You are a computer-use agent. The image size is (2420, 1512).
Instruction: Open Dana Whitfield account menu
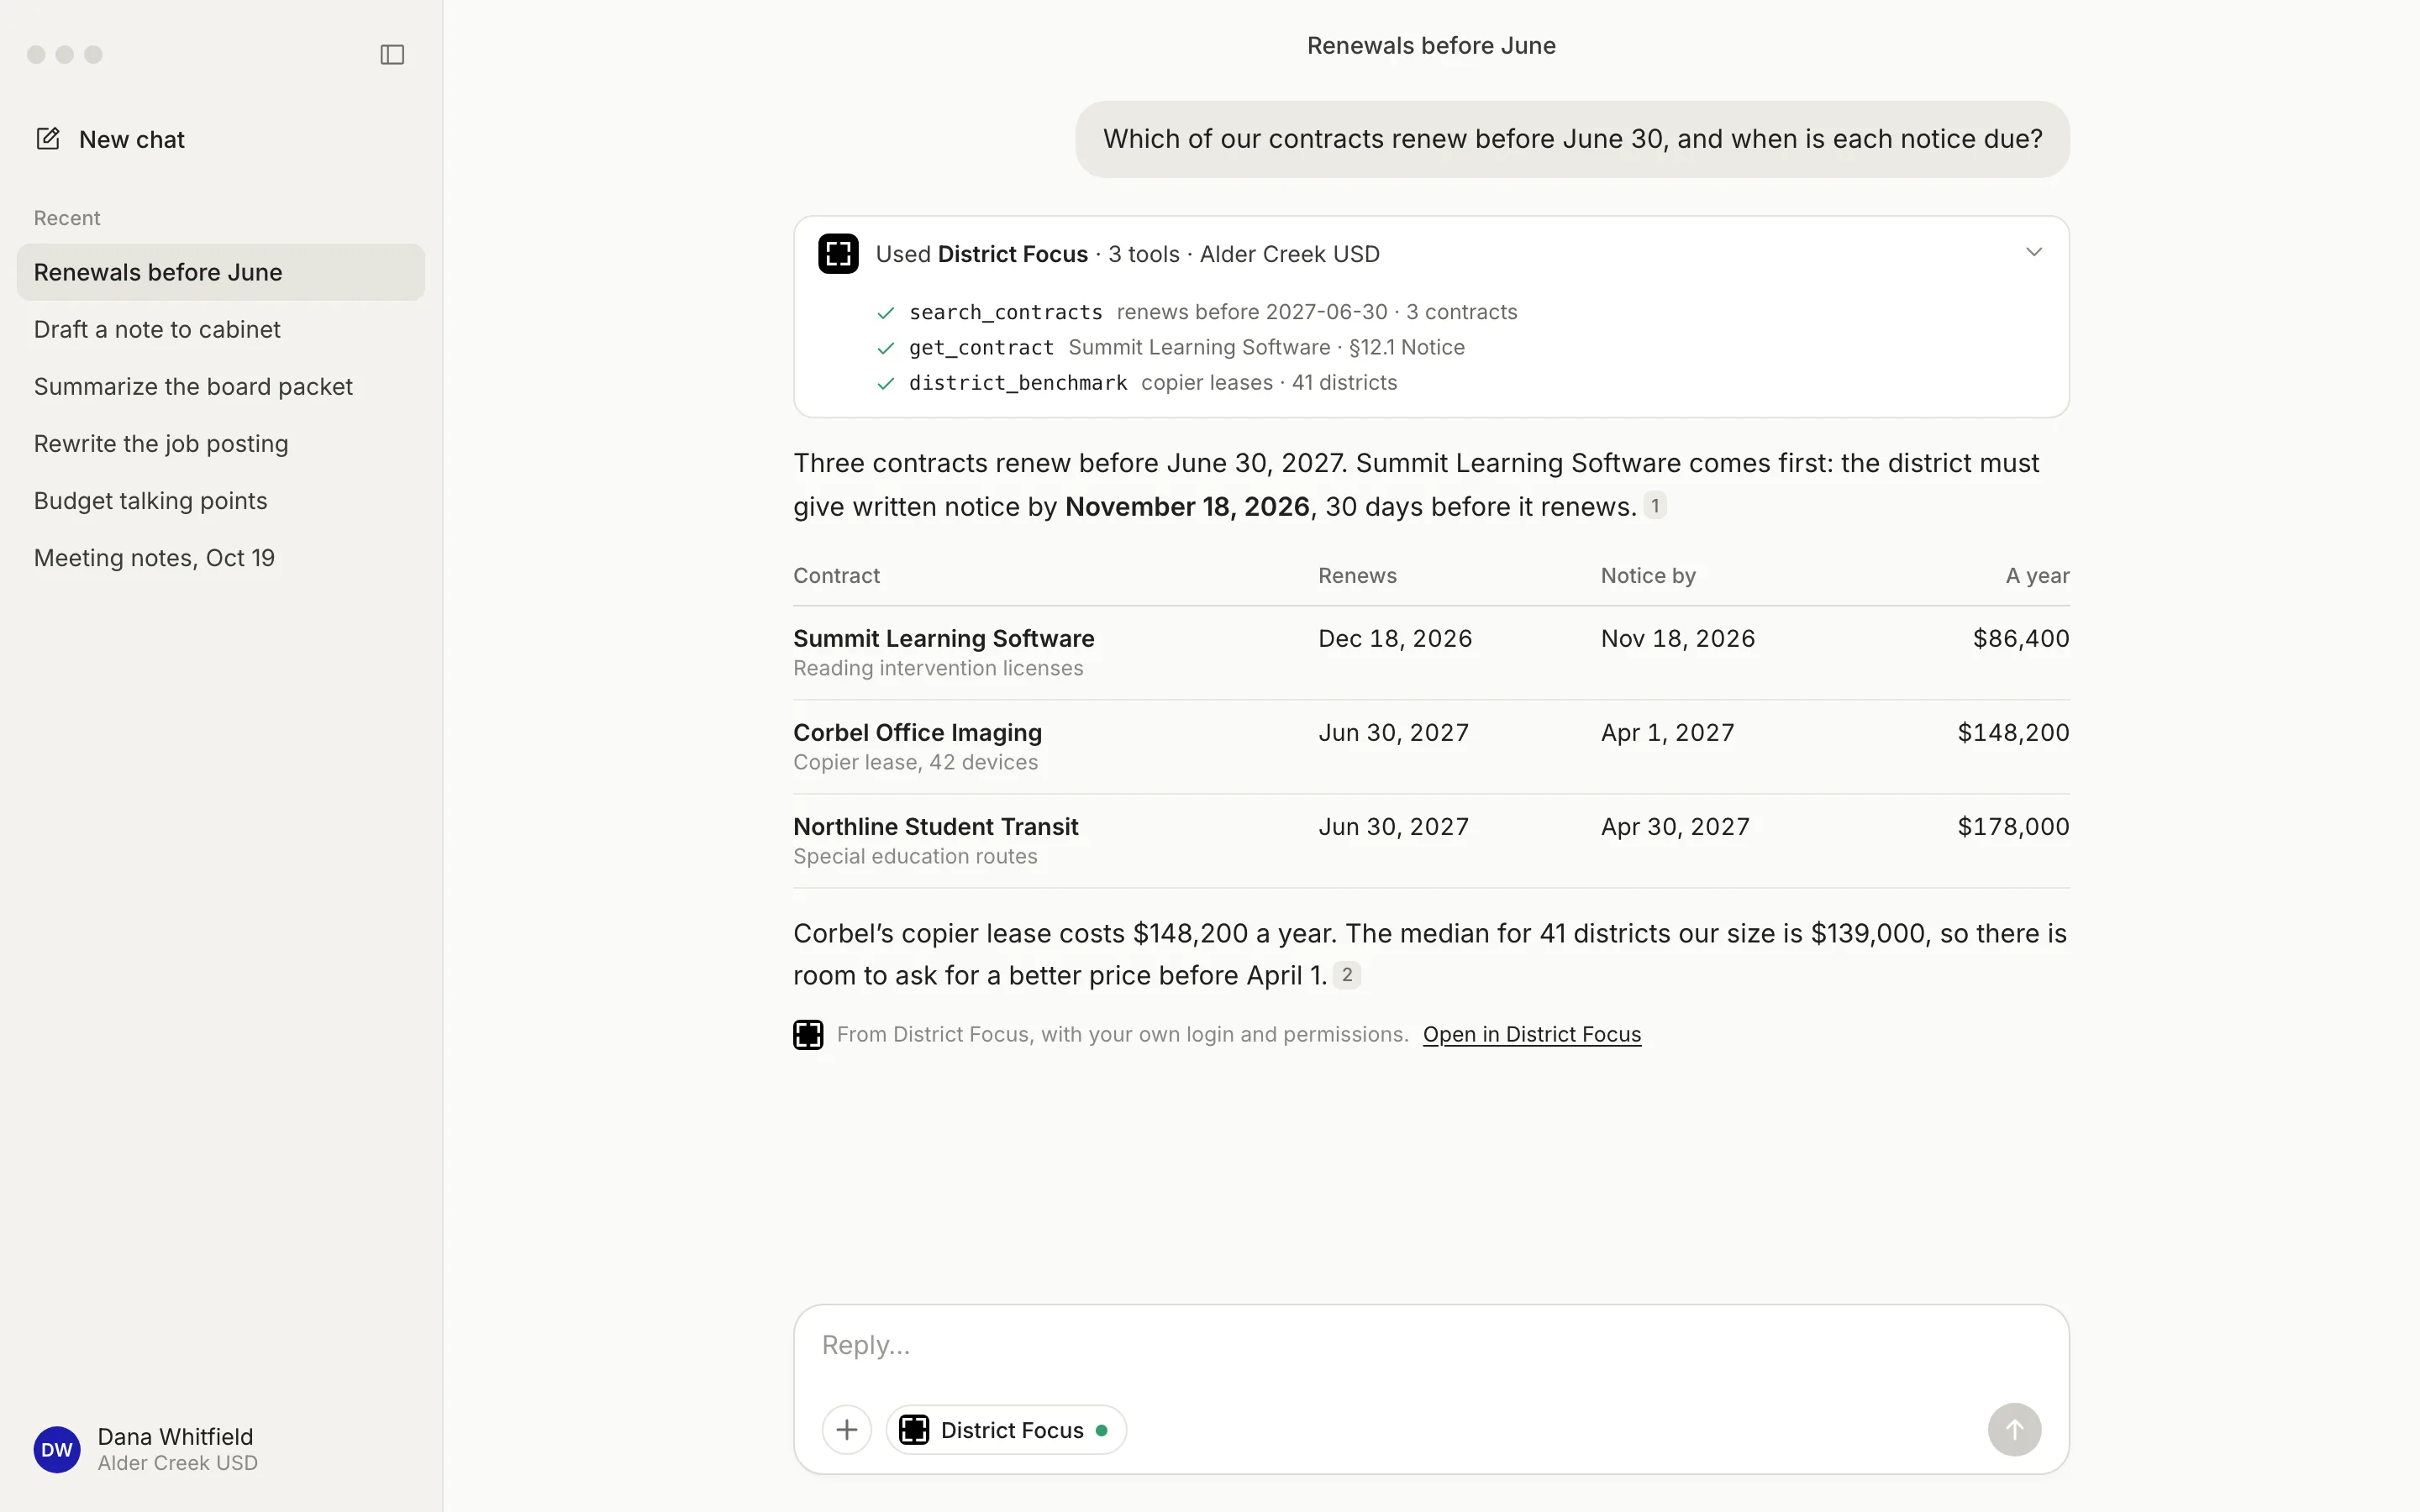pyautogui.click(x=146, y=1449)
